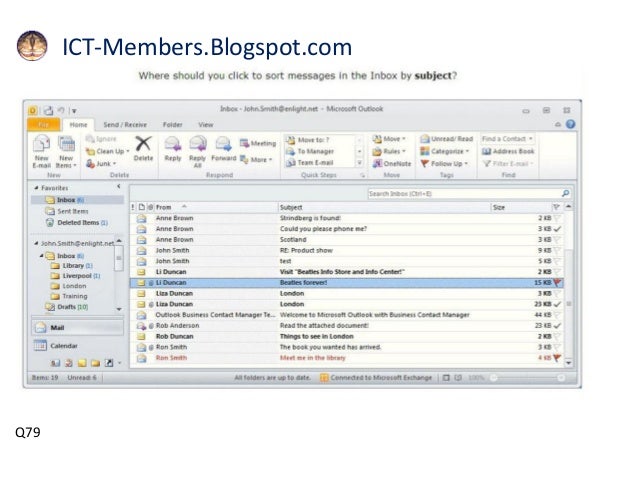Select Team E-mail quick step
This screenshot has height=487, width=638.
tap(310, 163)
